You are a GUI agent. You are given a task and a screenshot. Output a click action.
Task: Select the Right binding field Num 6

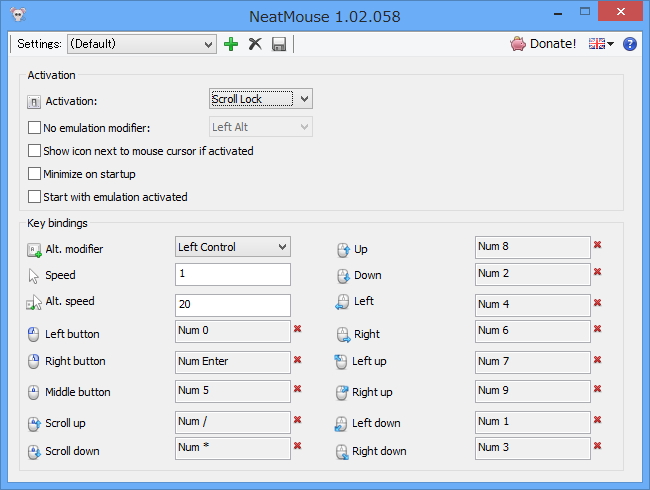click(x=533, y=331)
